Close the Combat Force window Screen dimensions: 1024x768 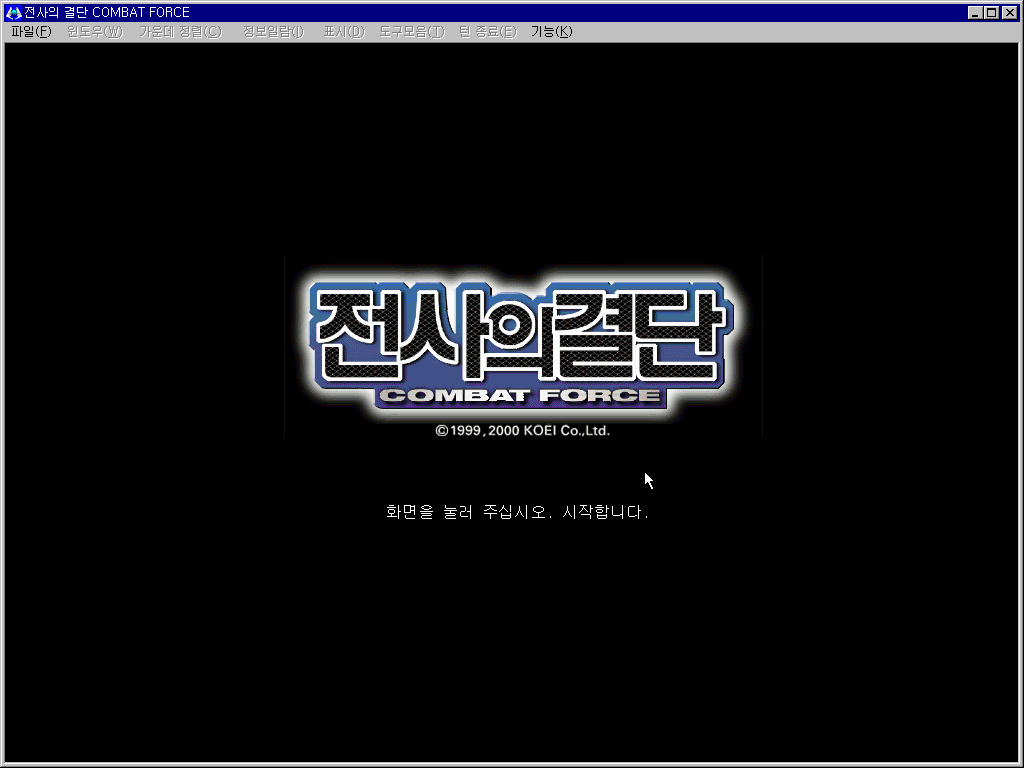(x=1010, y=12)
